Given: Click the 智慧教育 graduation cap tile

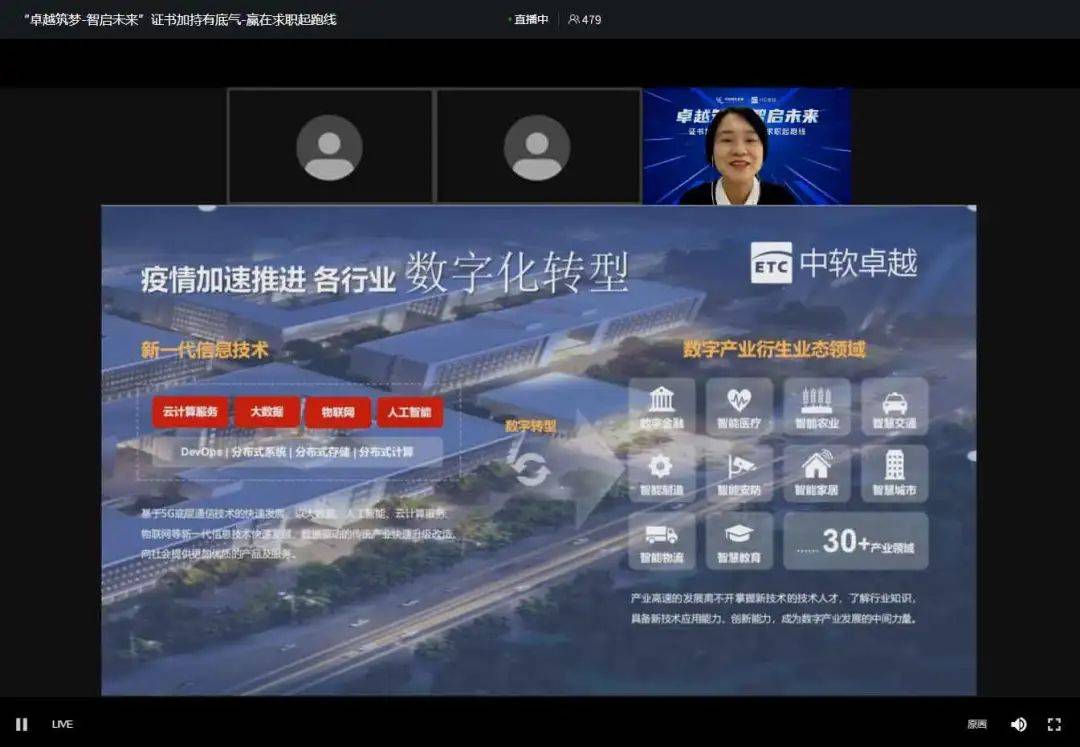Looking at the screenshot, I should (739, 540).
